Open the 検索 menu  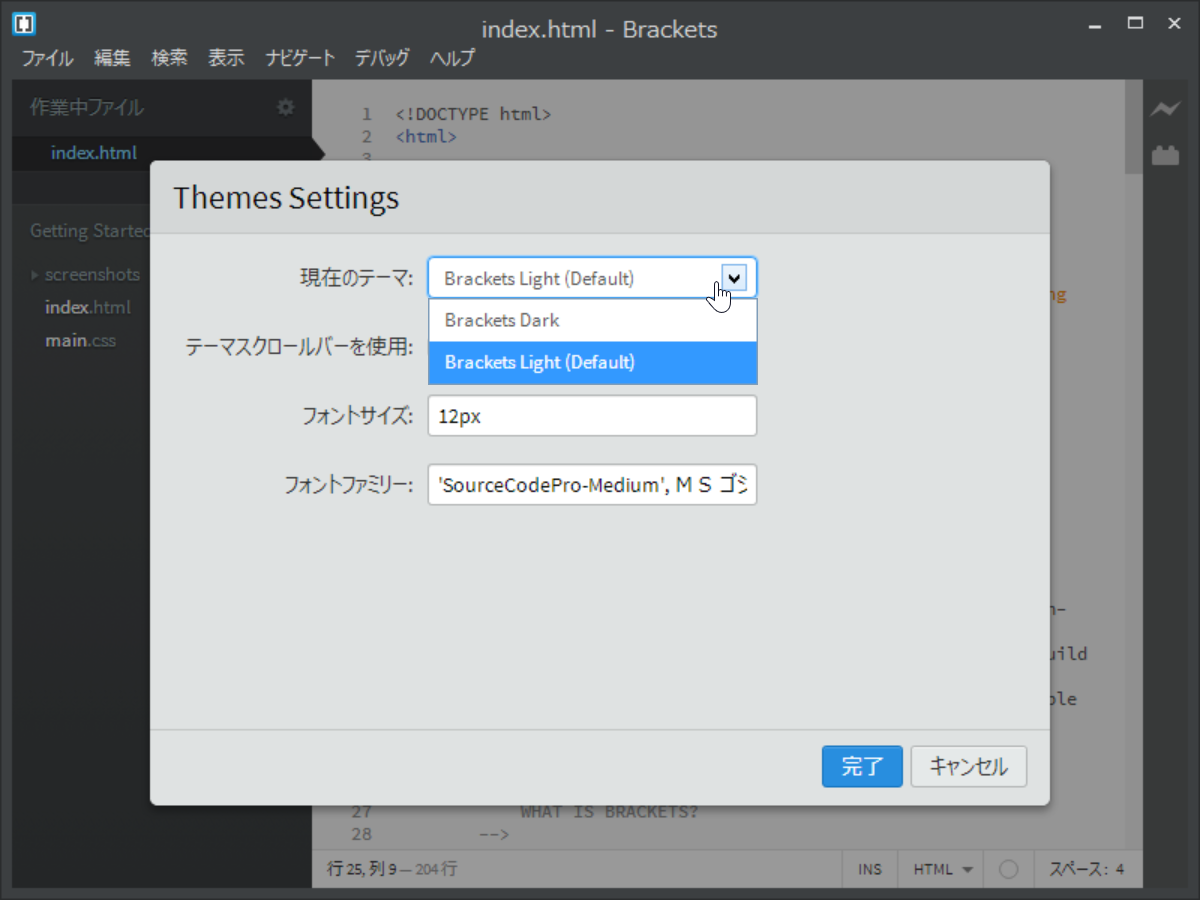pyautogui.click(x=169, y=57)
